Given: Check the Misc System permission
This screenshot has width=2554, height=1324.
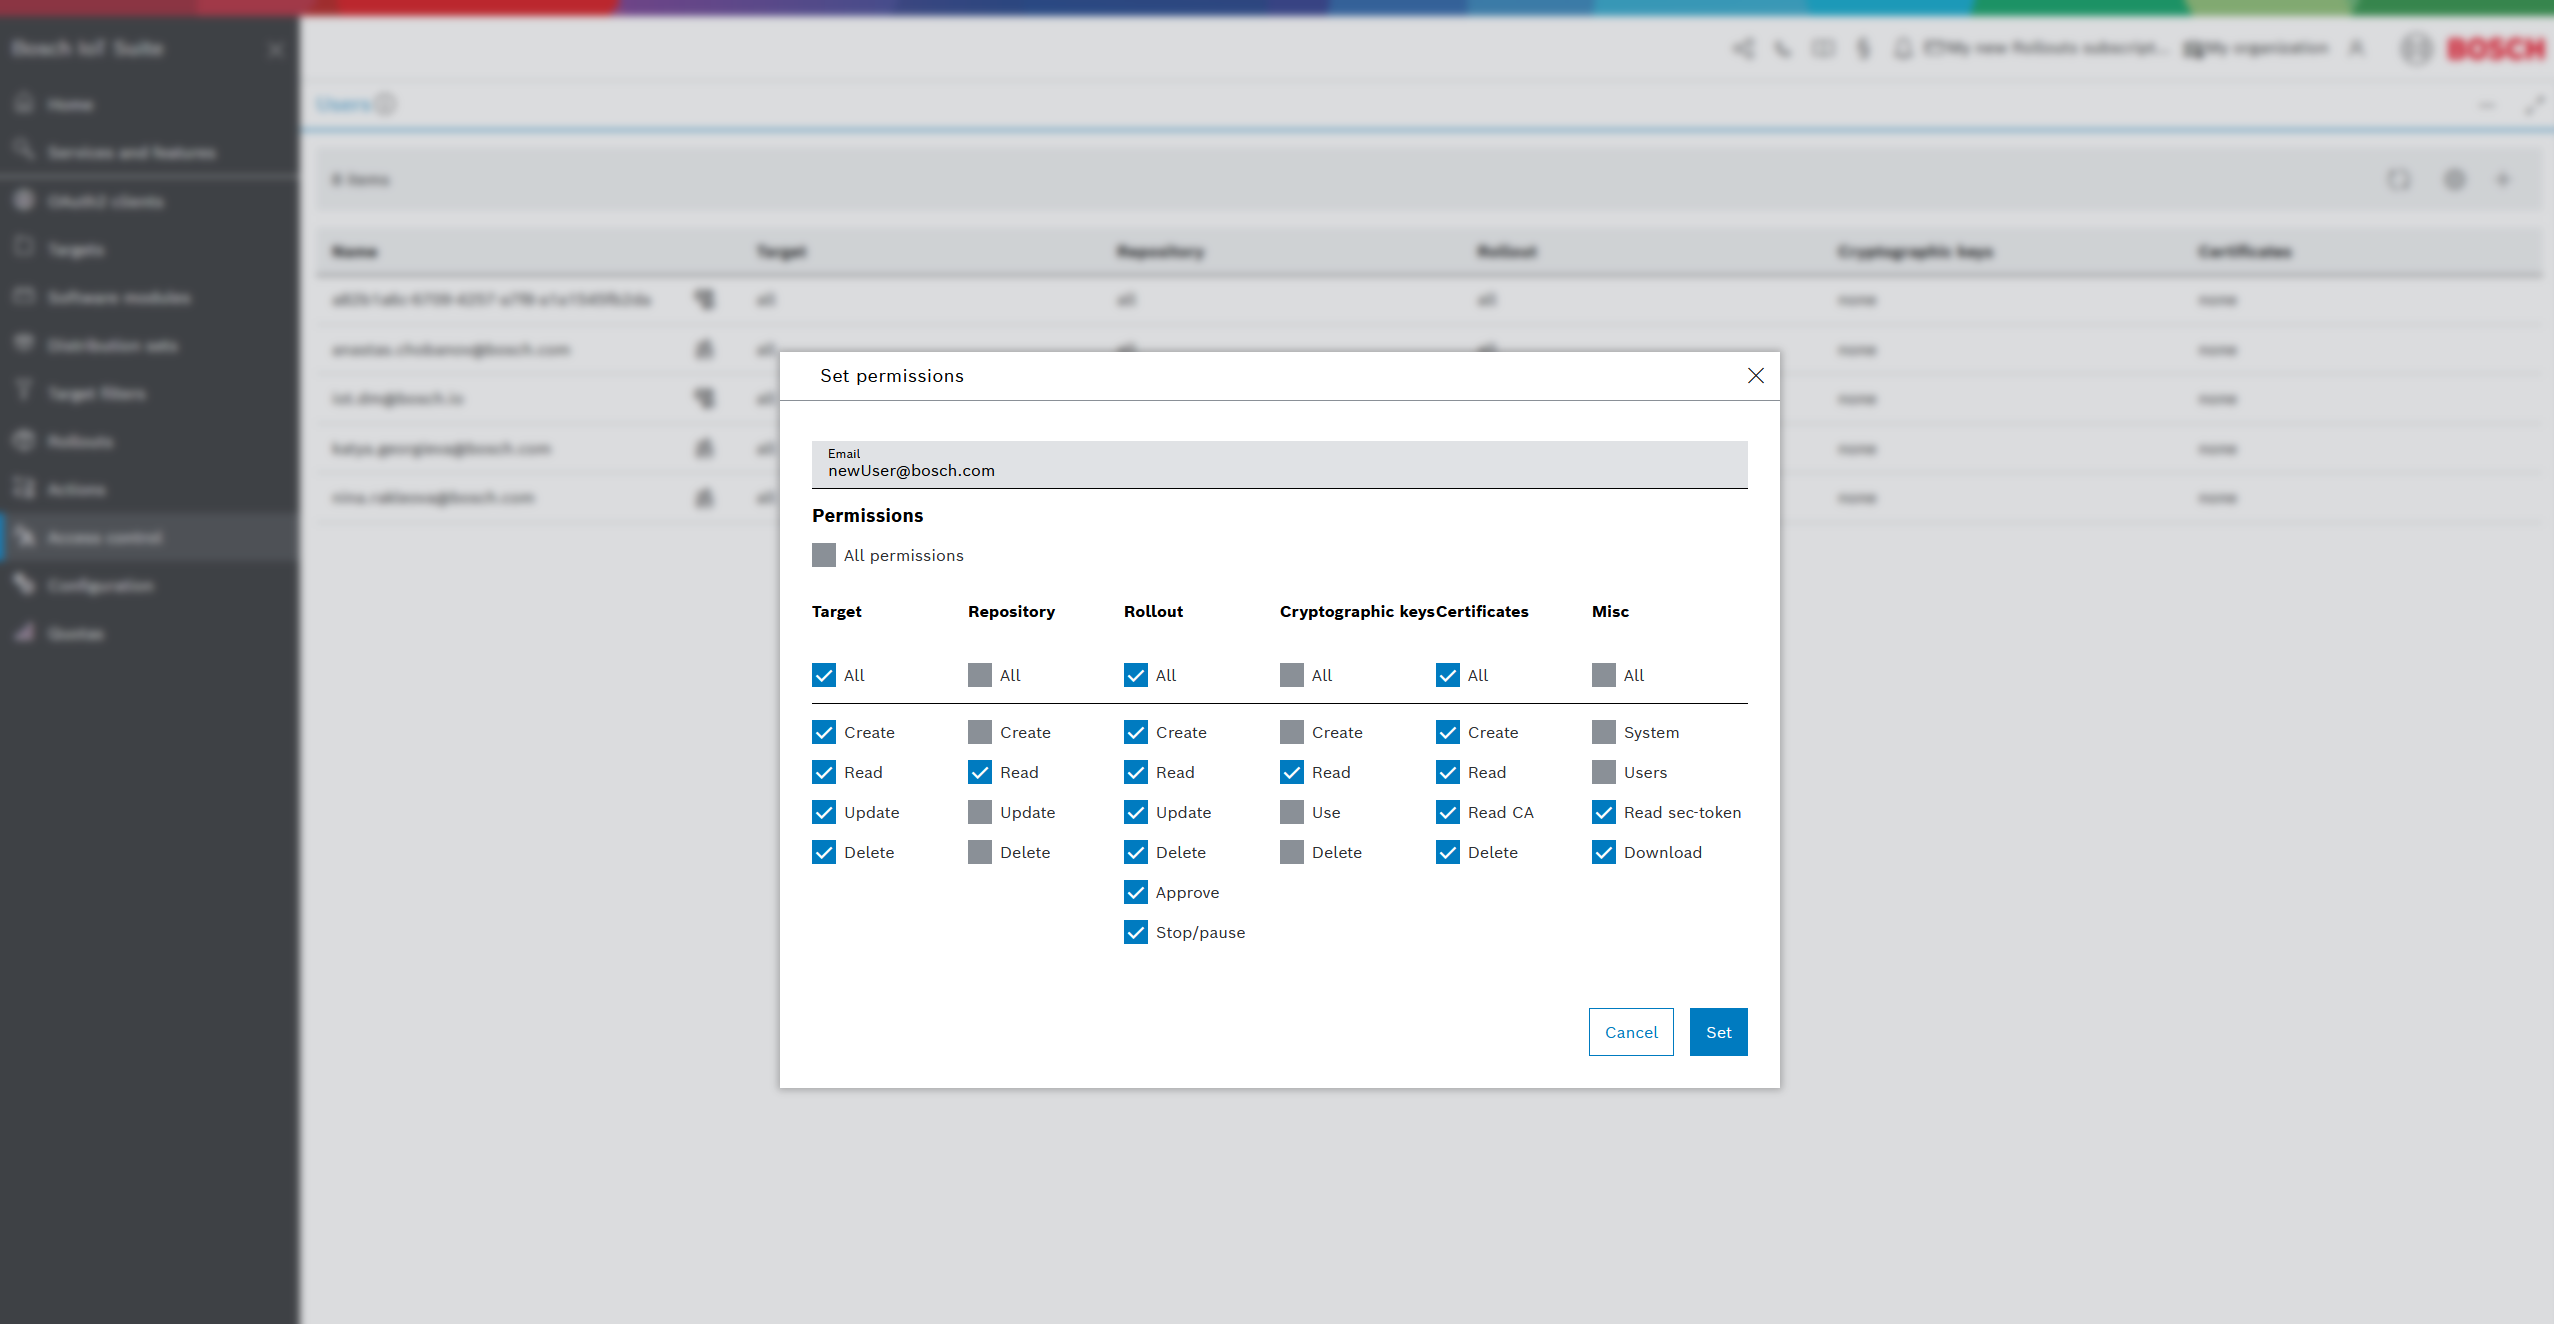Looking at the screenshot, I should 1604,732.
